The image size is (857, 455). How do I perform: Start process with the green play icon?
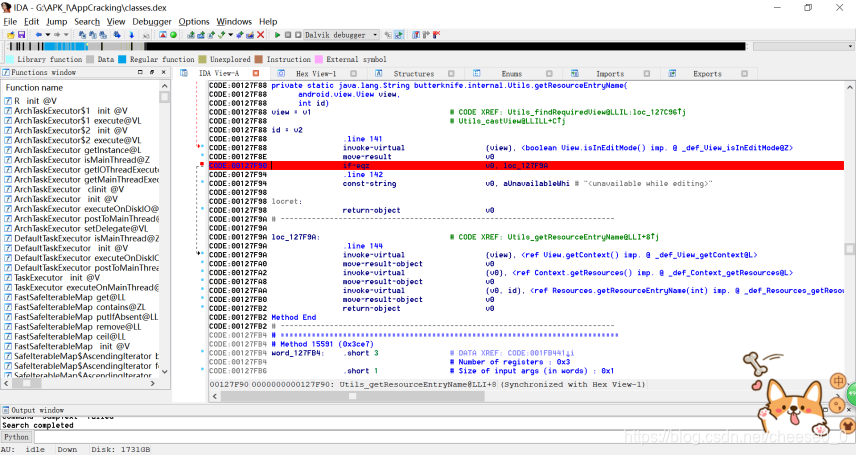click(278, 35)
